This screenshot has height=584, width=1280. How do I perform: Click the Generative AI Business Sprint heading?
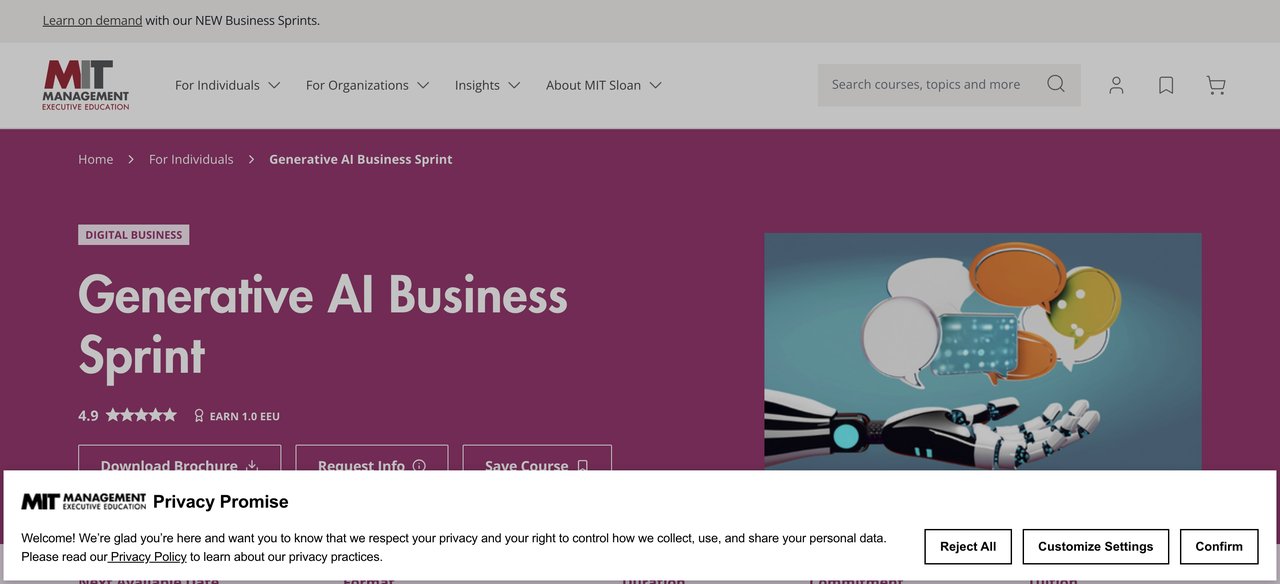[323, 324]
